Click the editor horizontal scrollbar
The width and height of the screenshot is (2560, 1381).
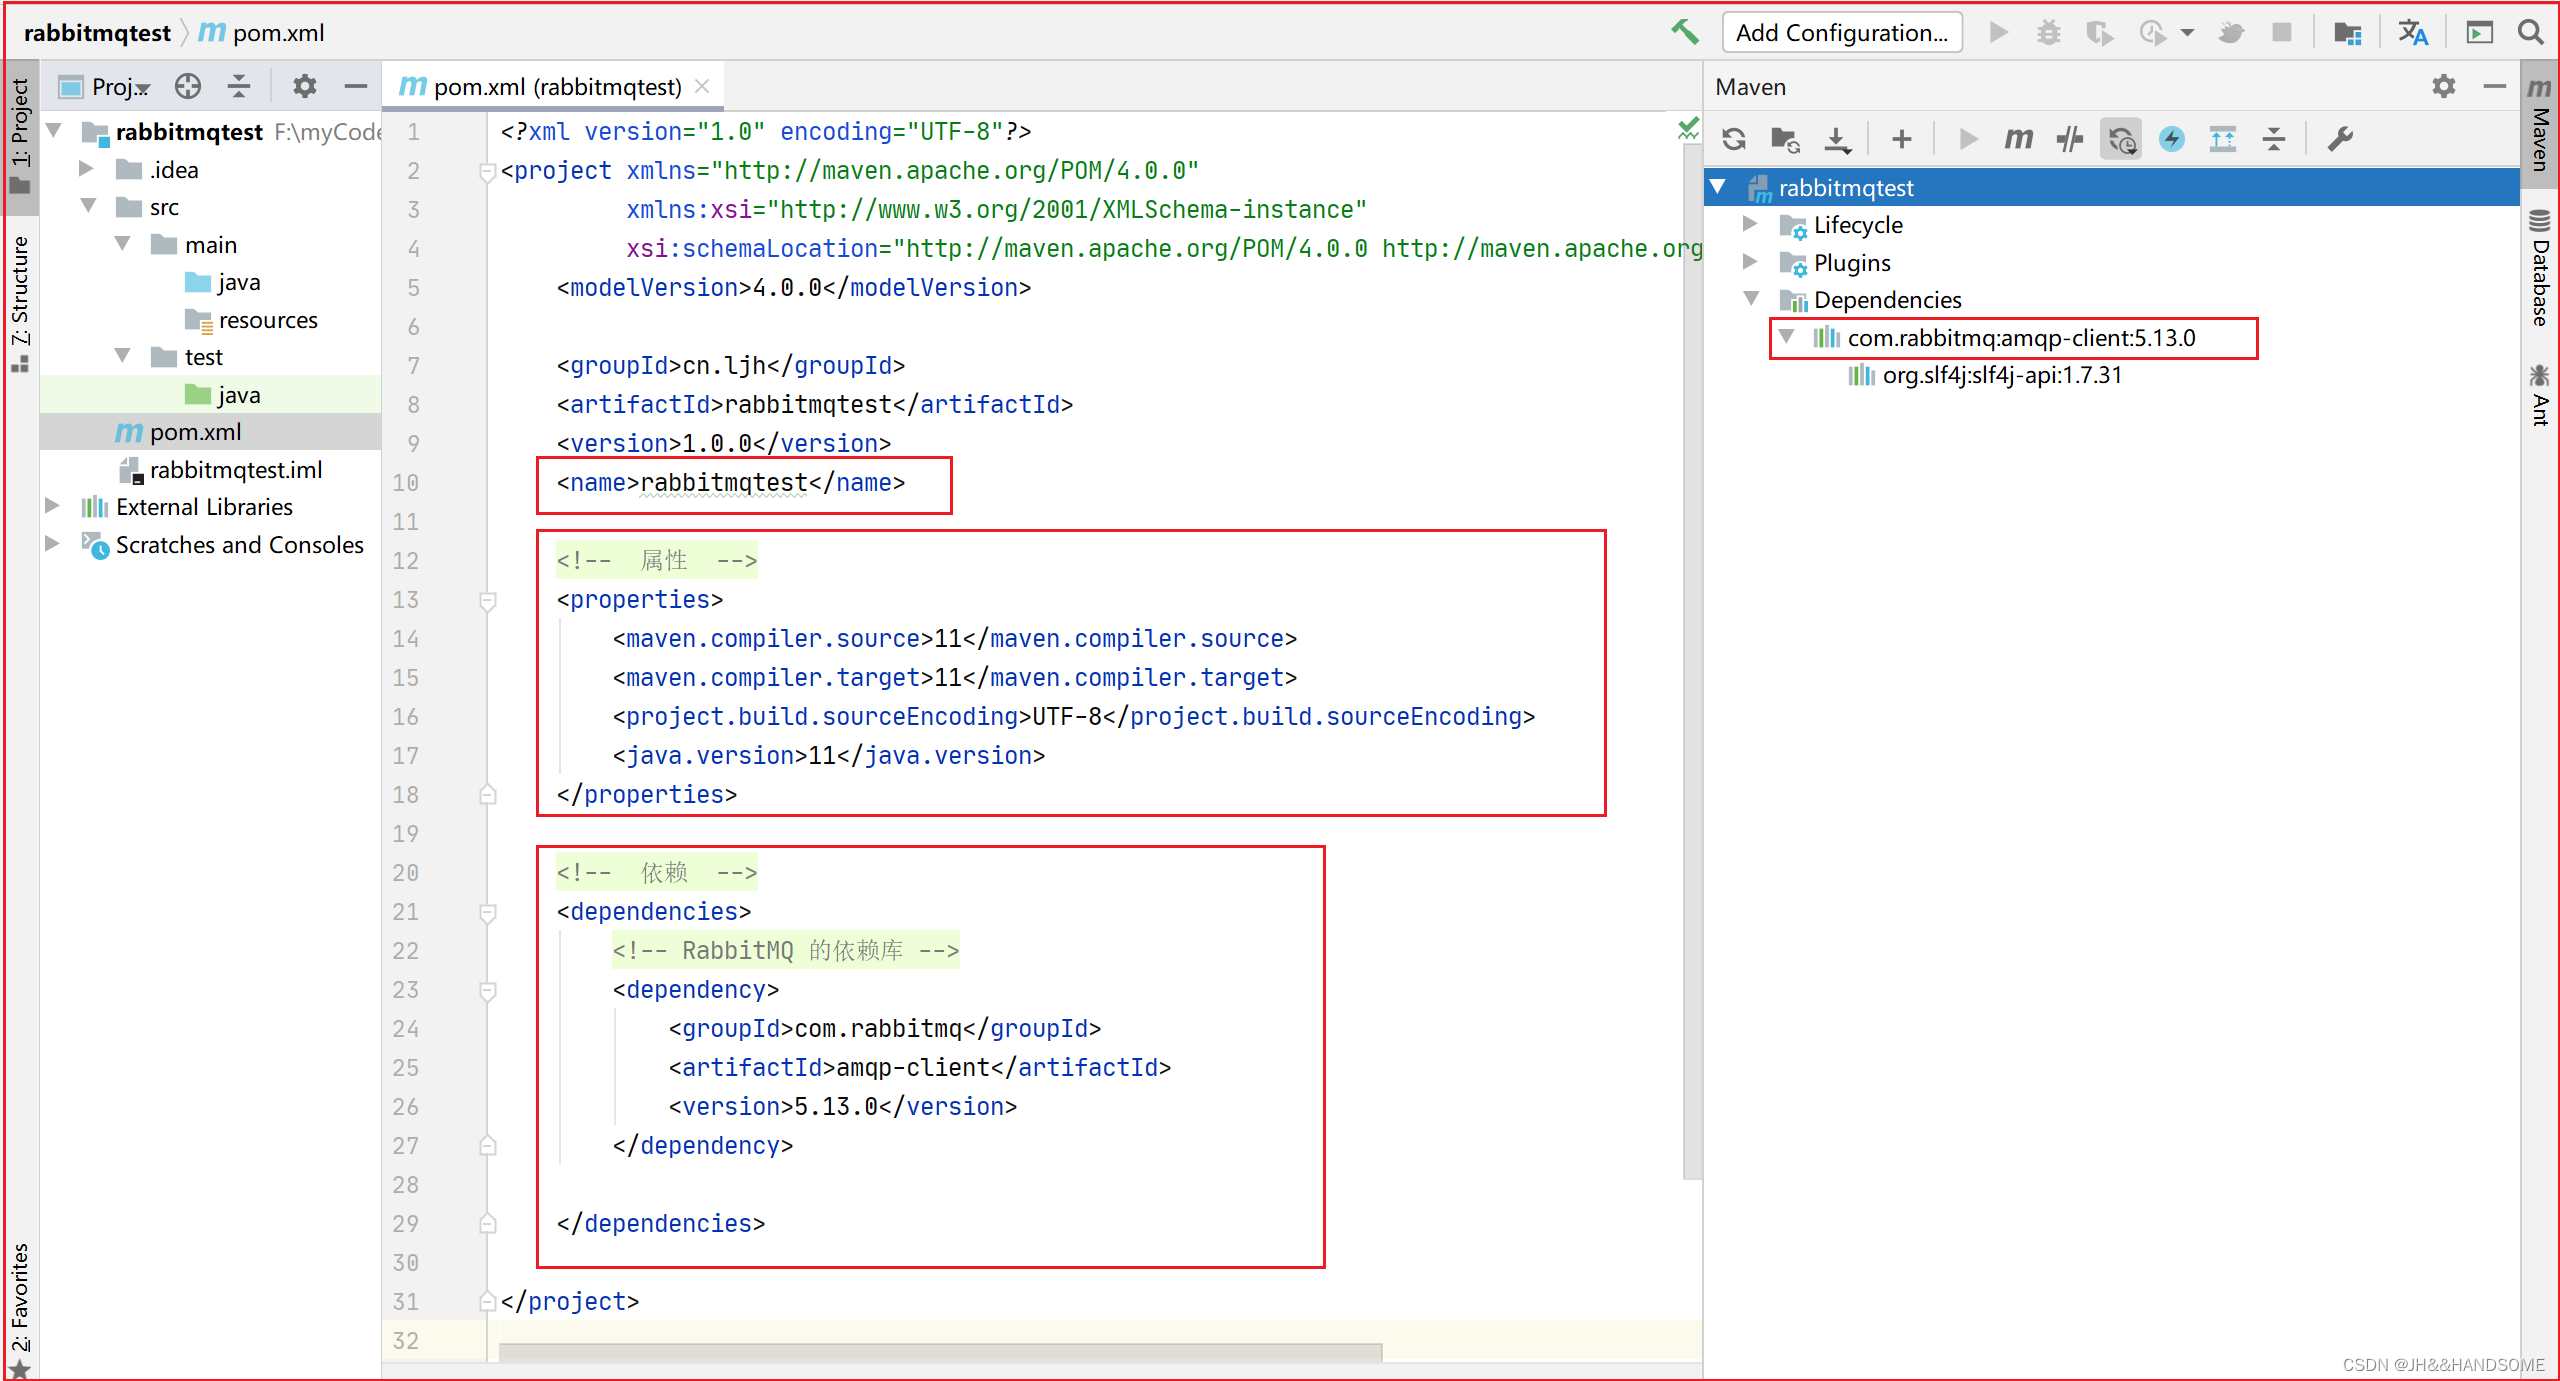point(940,1352)
